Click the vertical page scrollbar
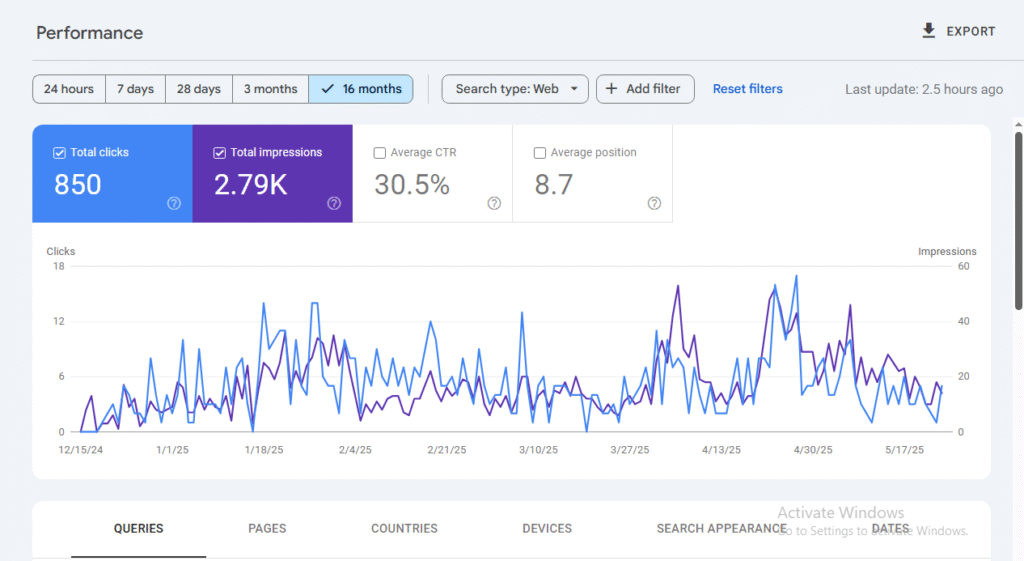 [x=1018, y=220]
